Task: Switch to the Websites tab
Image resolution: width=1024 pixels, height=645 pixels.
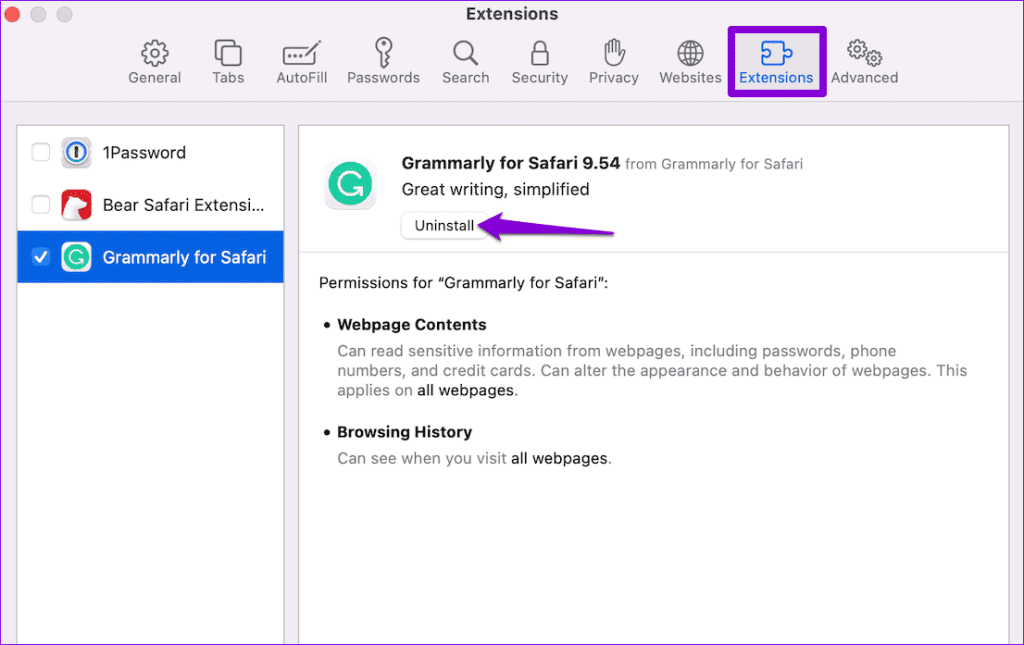Action: coord(690,62)
